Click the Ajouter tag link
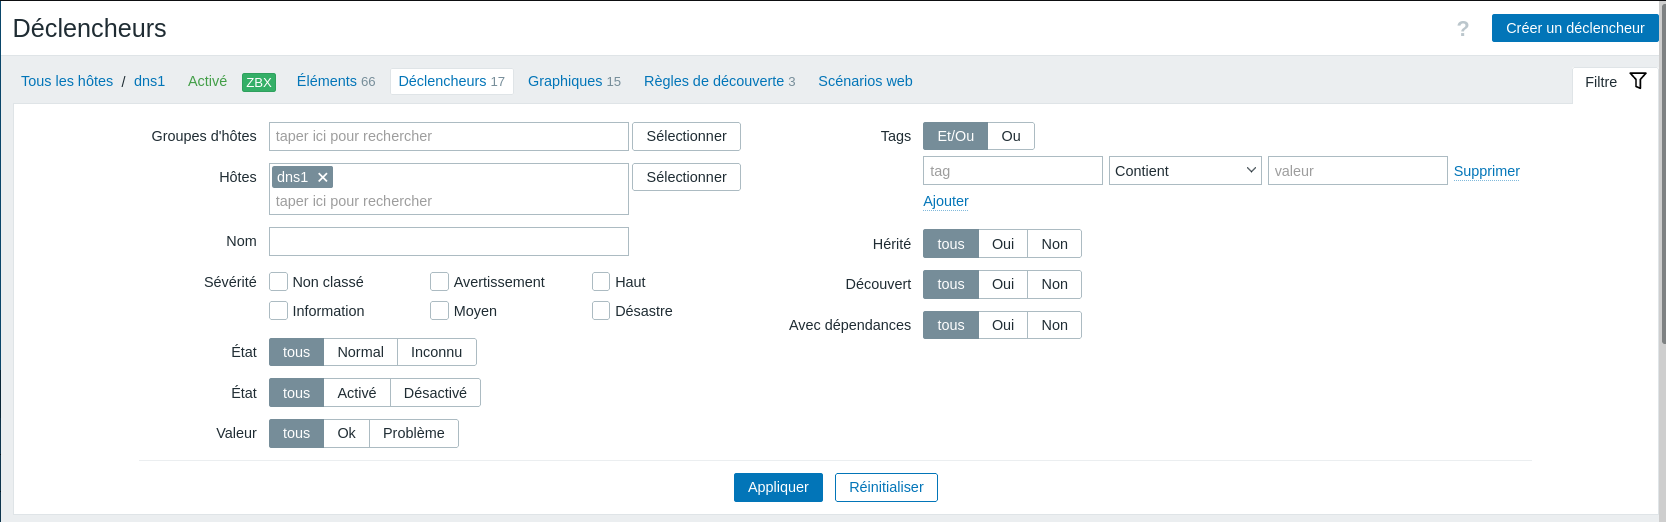Viewport: 1666px width, 522px height. (945, 201)
